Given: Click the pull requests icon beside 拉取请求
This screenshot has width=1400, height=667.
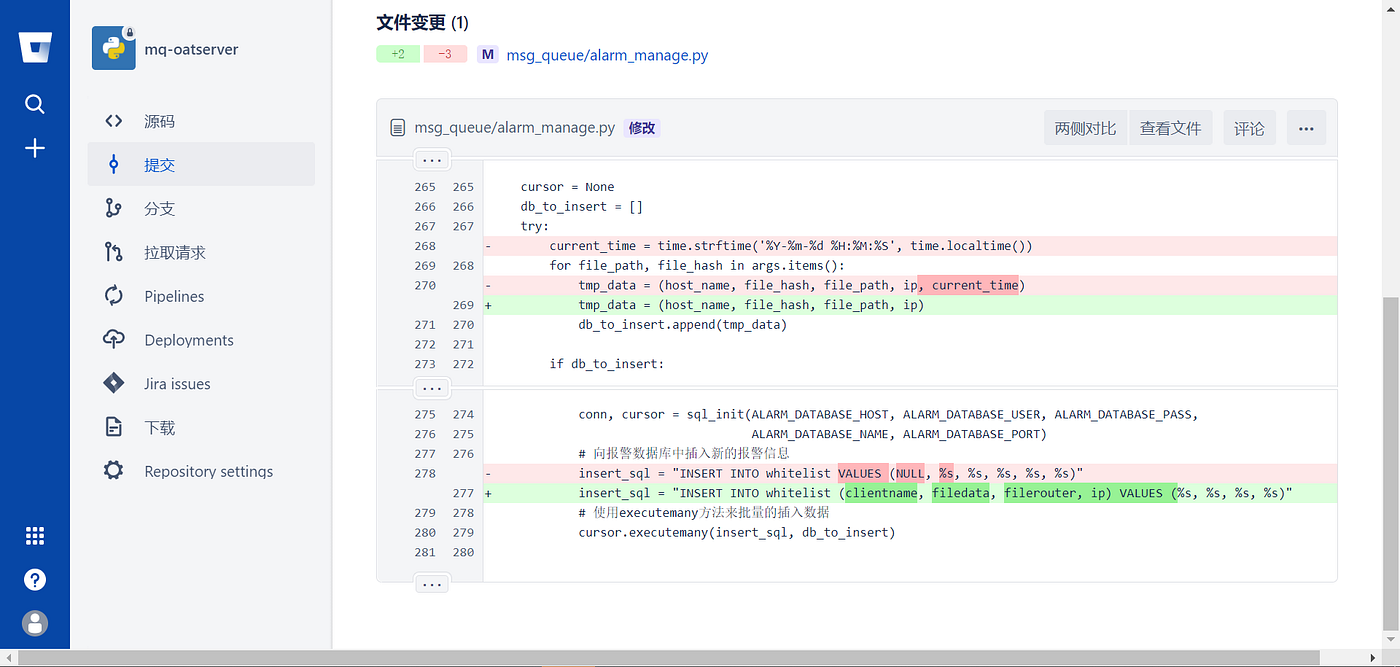Looking at the screenshot, I should click(114, 252).
